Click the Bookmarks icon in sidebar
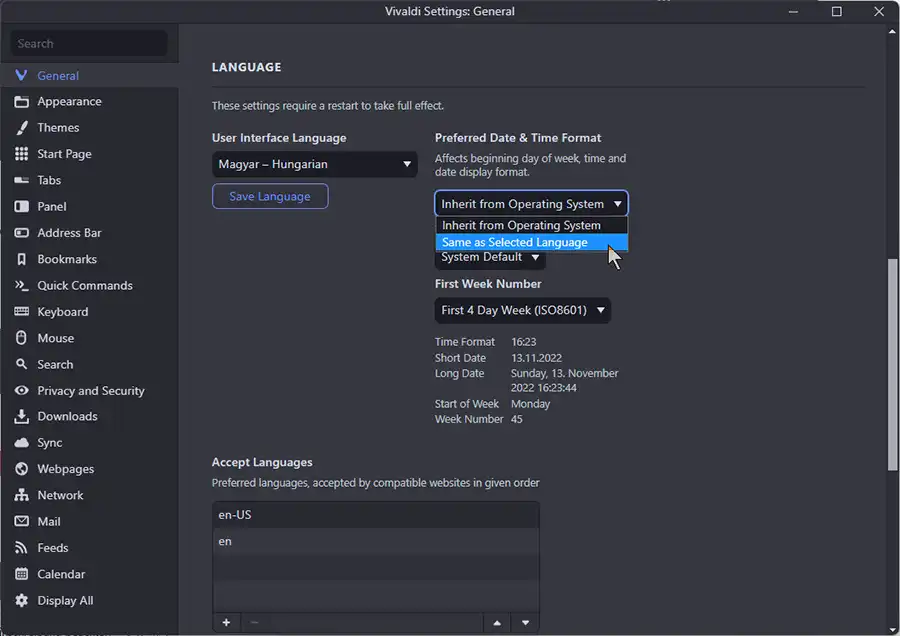900x636 pixels. pyautogui.click(x=21, y=259)
